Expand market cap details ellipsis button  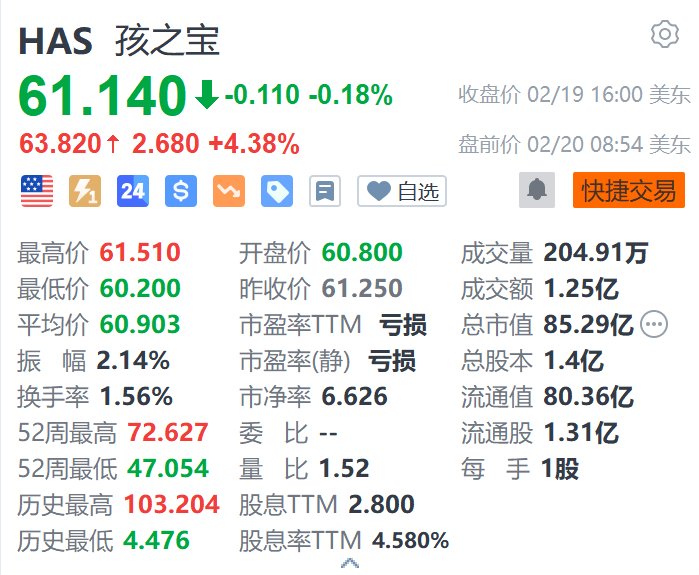(654, 324)
